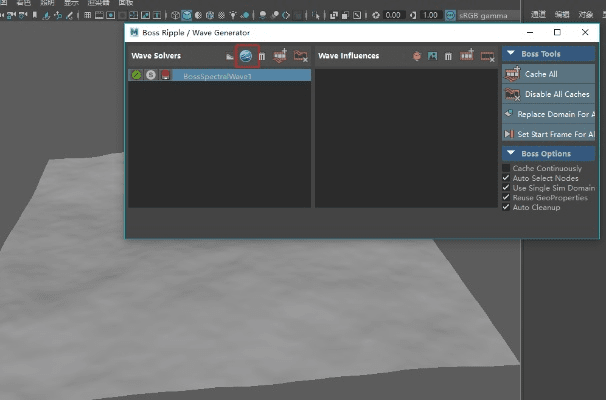This screenshot has width=606, height=400.
Task: Uncheck Auto Select Nodes option
Action: (x=506, y=178)
